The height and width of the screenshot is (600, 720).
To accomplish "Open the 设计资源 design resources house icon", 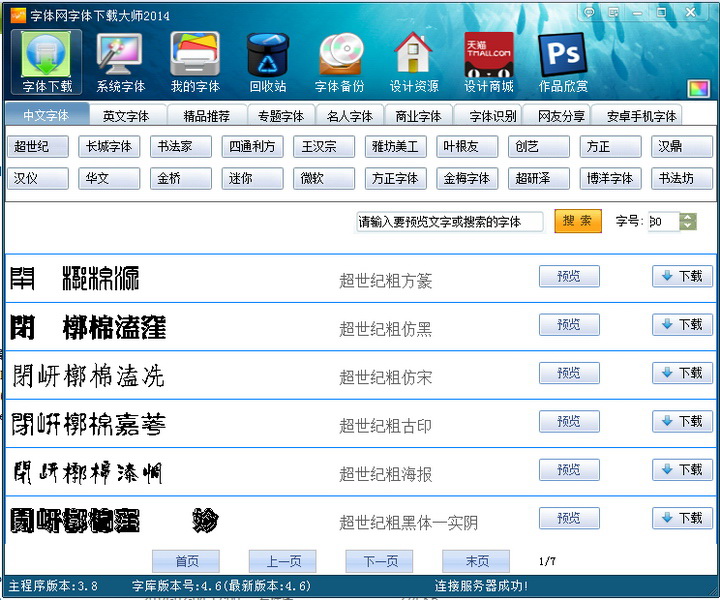I will point(414,63).
